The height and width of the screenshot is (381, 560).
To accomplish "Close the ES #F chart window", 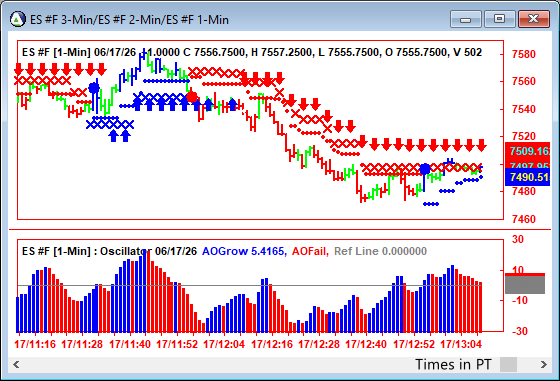I will click(x=534, y=19).
